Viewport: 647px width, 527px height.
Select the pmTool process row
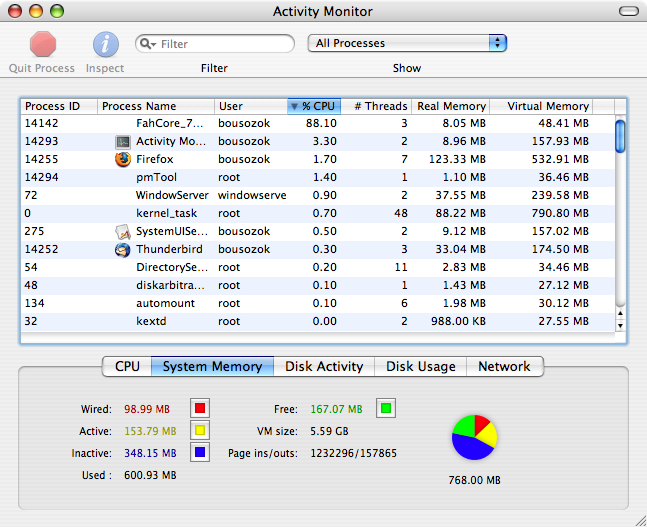(317, 177)
